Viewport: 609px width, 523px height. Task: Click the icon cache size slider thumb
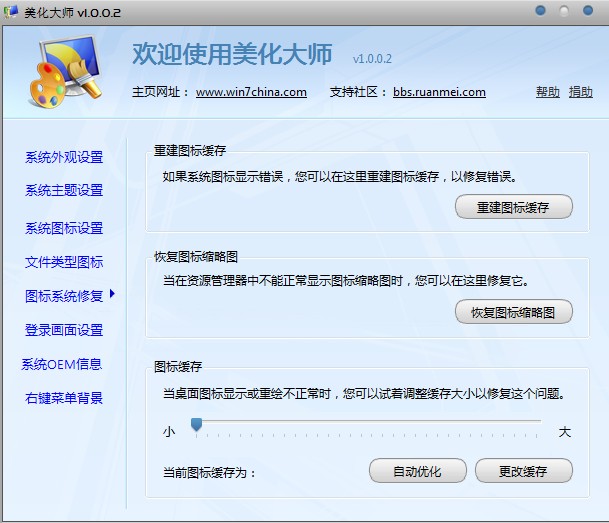[197, 424]
